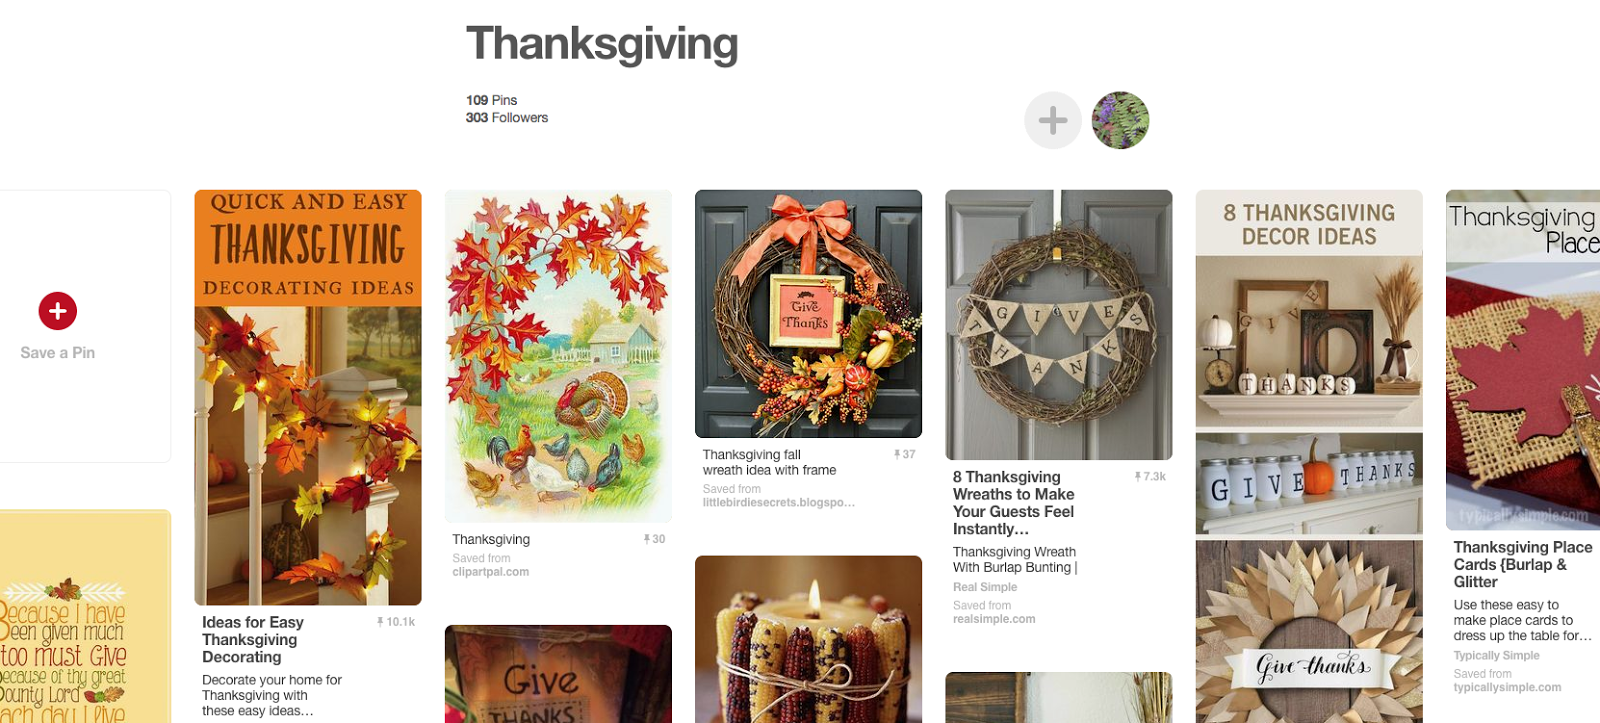The image size is (1600, 723).
Task: Click the red Save a Pin plus icon
Action: click(58, 311)
